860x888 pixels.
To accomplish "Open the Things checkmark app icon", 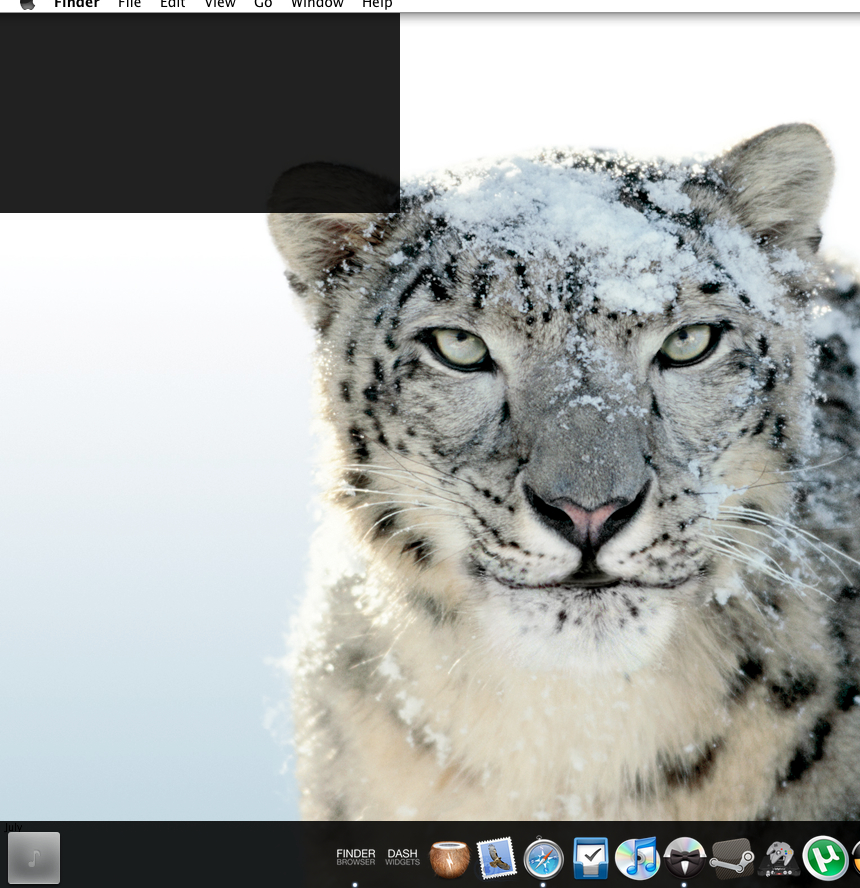I will pyautogui.click(x=591, y=858).
